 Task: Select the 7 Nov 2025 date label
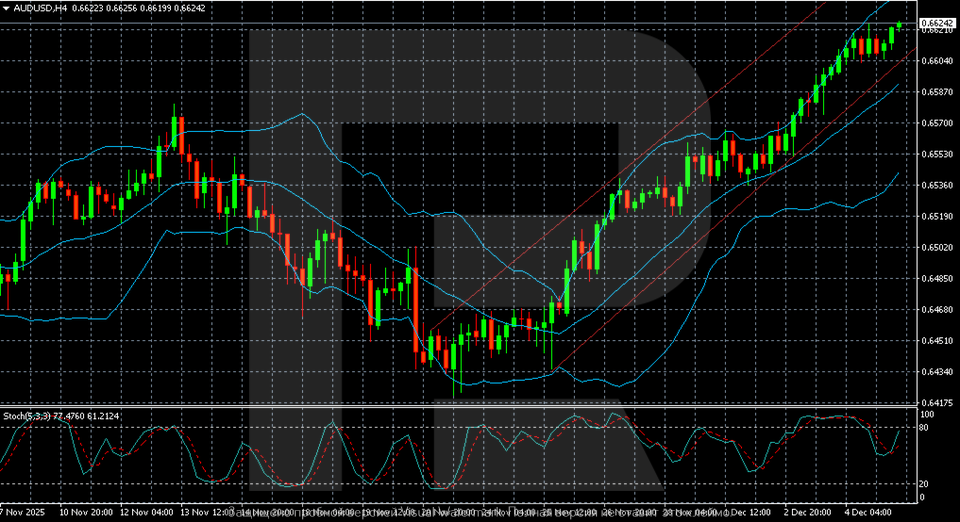[24, 512]
